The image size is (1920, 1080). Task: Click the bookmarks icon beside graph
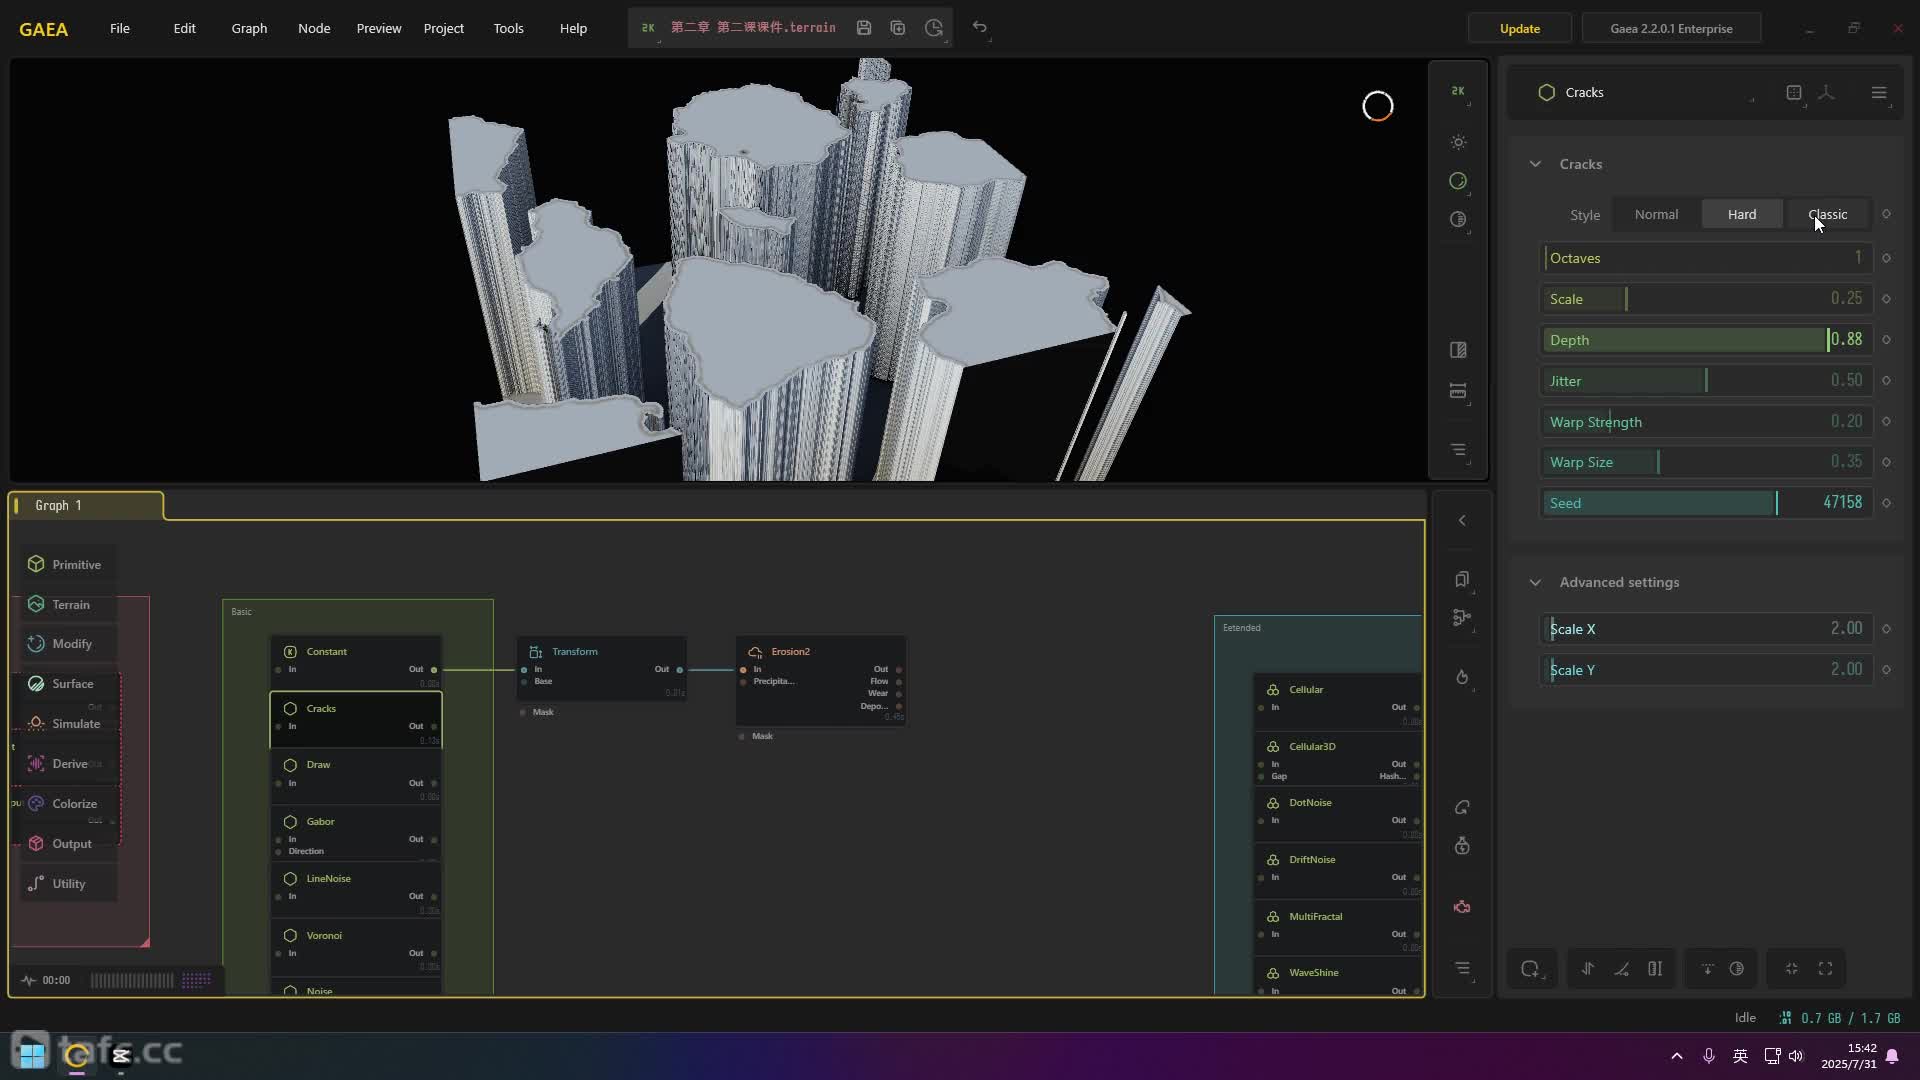click(1462, 580)
